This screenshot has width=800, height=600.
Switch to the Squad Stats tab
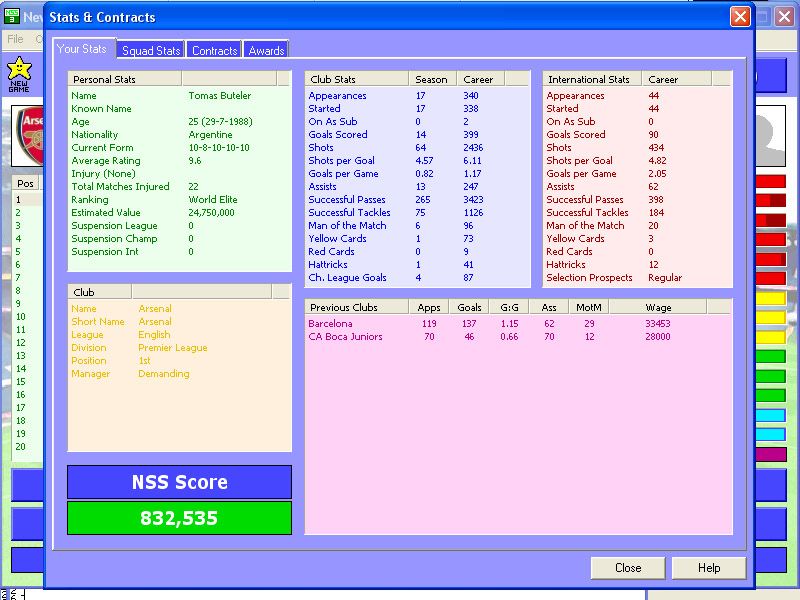coord(151,50)
